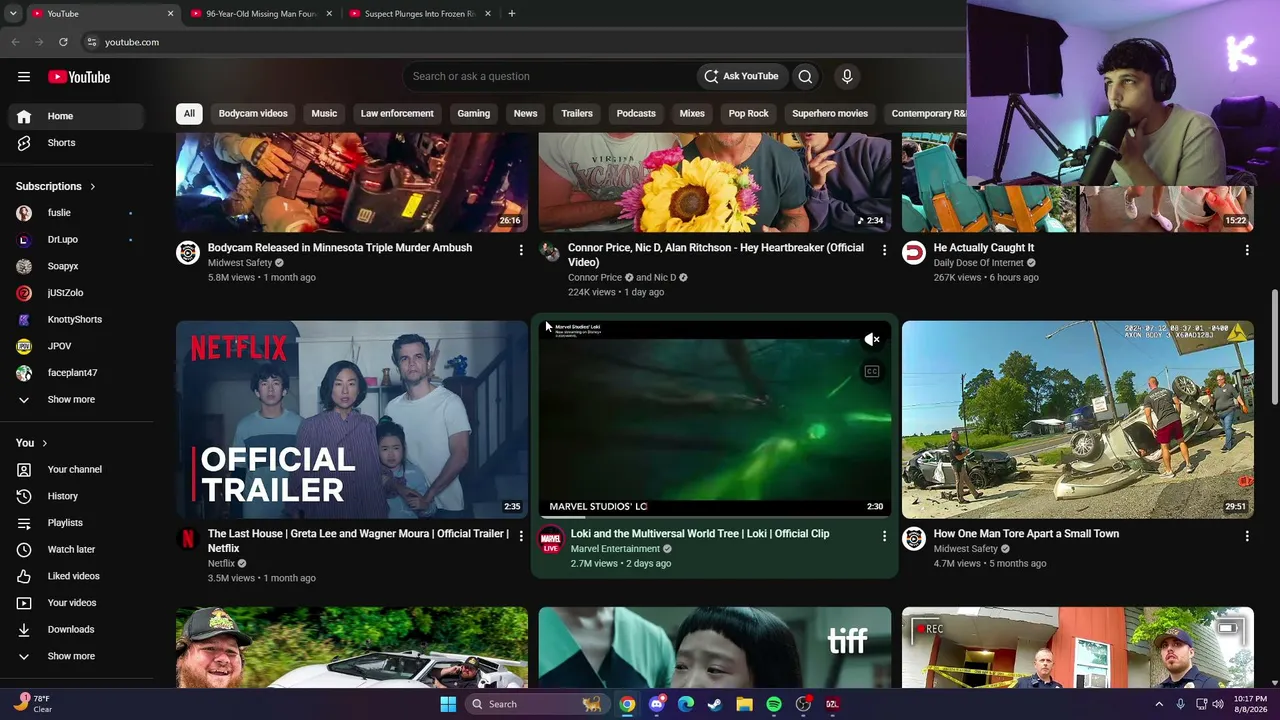The height and width of the screenshot is (720, 1280).
Task: Open Steam from the taskbar
Action: (x=715, y=704)
